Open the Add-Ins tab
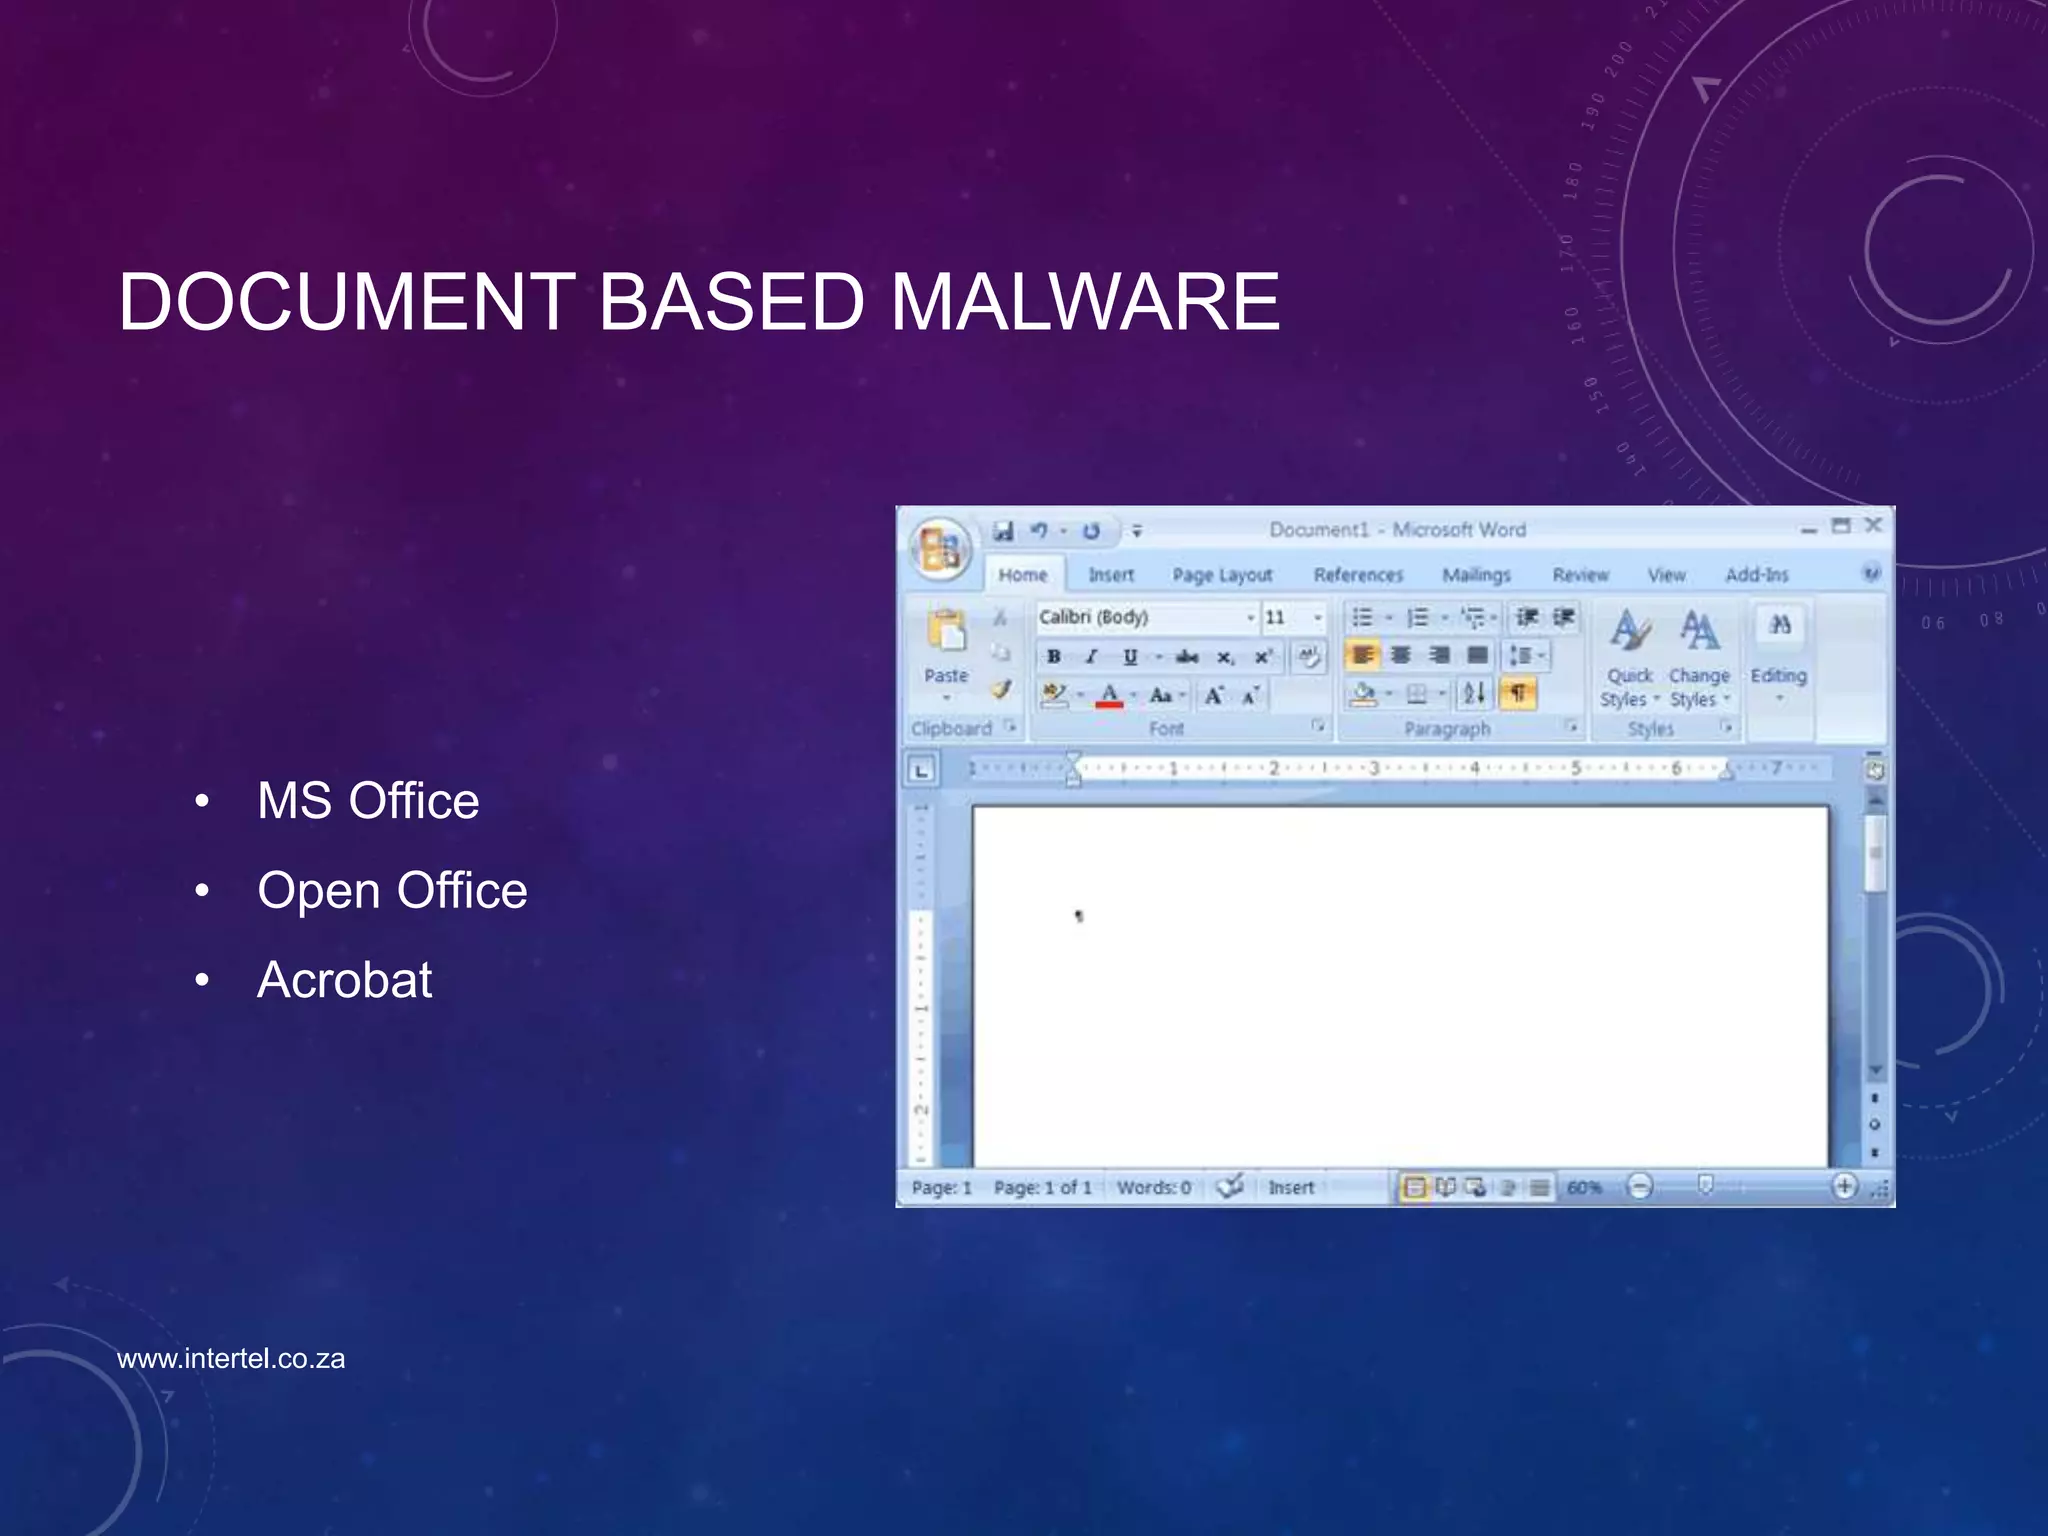The image size is (2048, 1536). [1756, 575]
